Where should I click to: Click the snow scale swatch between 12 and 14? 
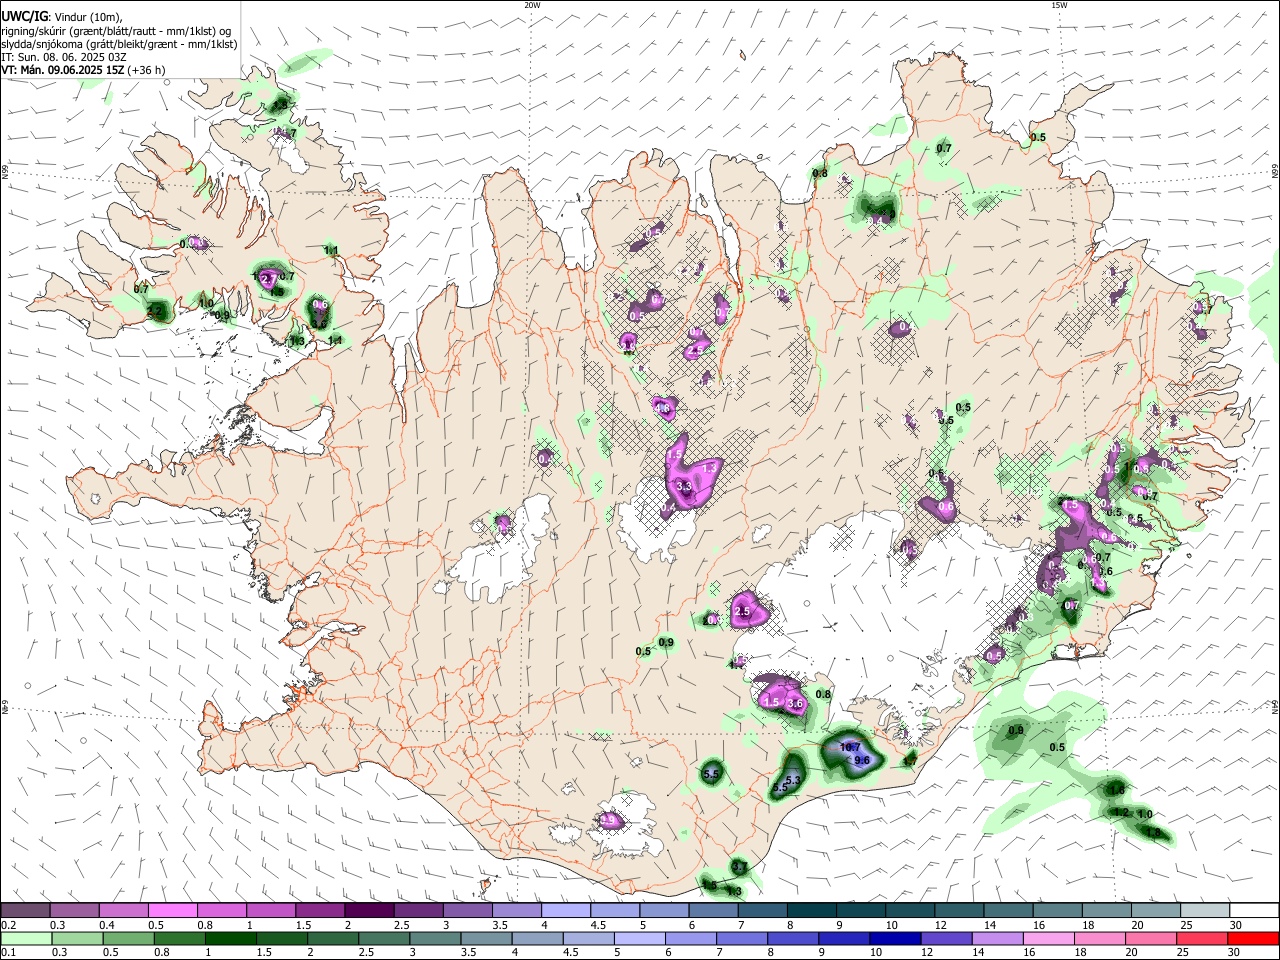(x=960, y=911)
